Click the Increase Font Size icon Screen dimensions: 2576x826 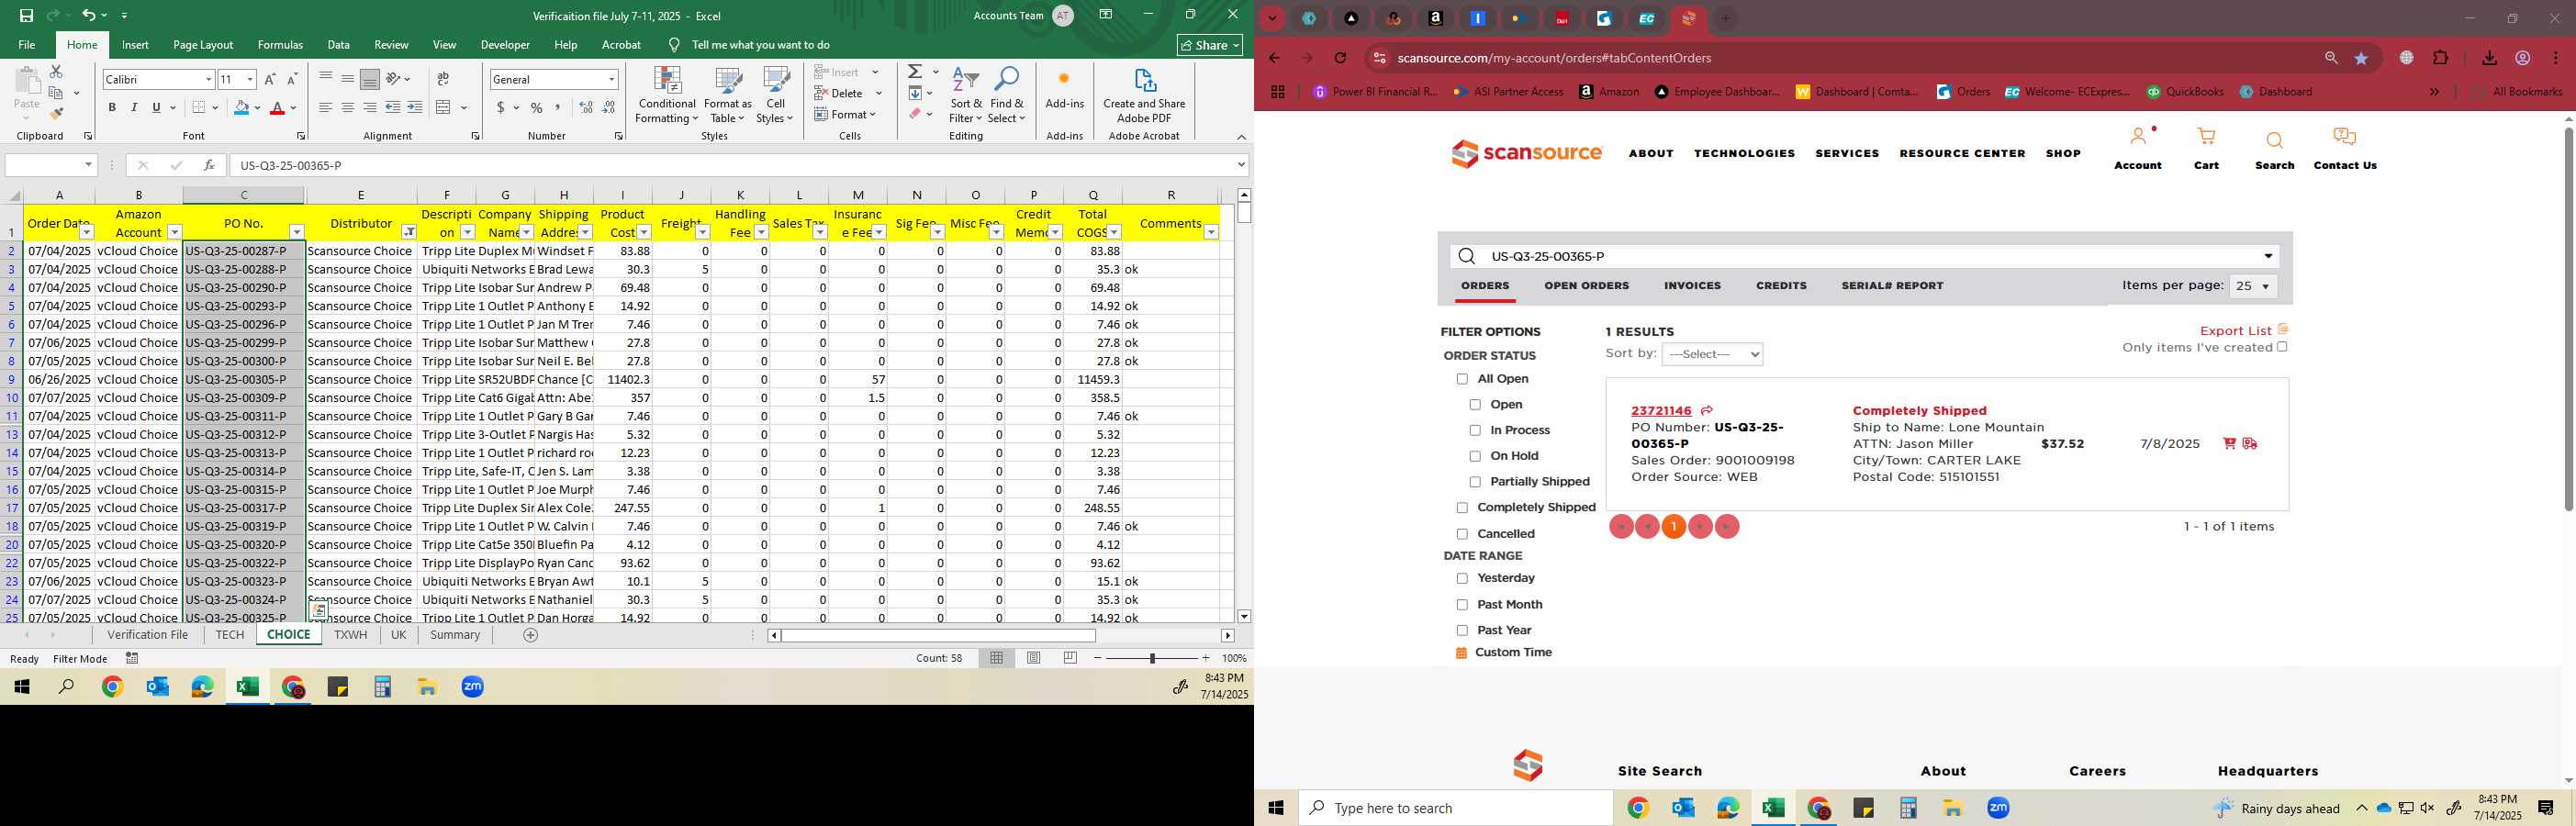(x=270, y=79)
